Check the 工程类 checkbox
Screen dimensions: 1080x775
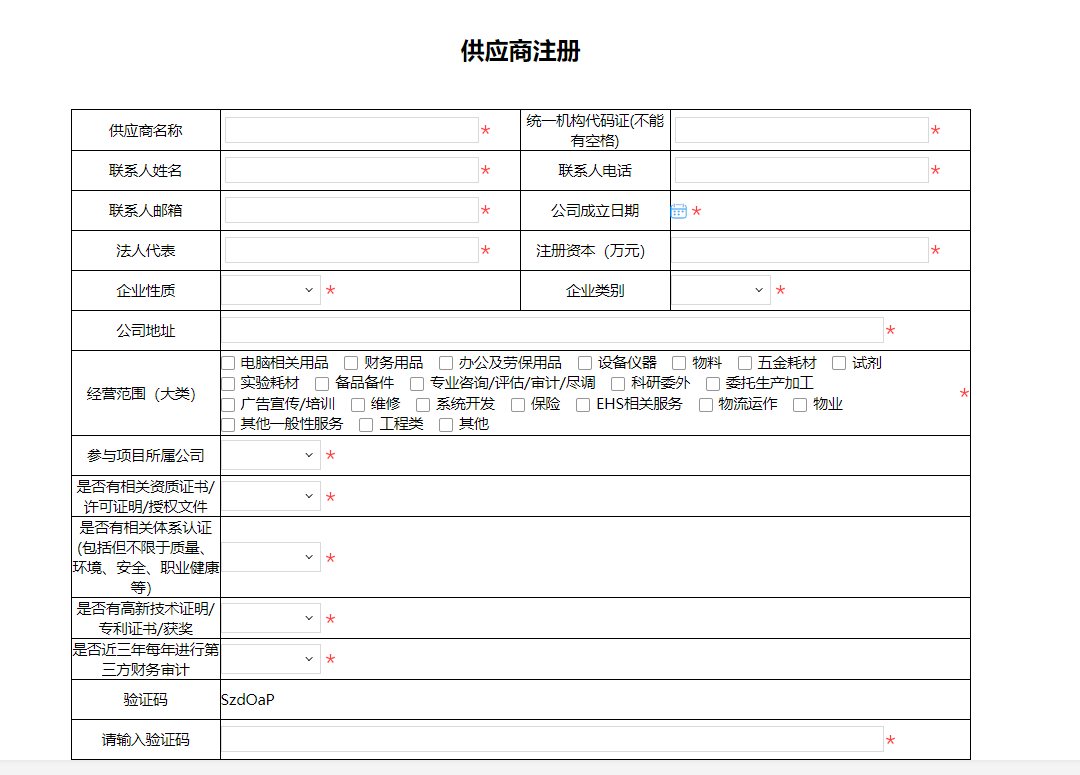coord(366,425)
